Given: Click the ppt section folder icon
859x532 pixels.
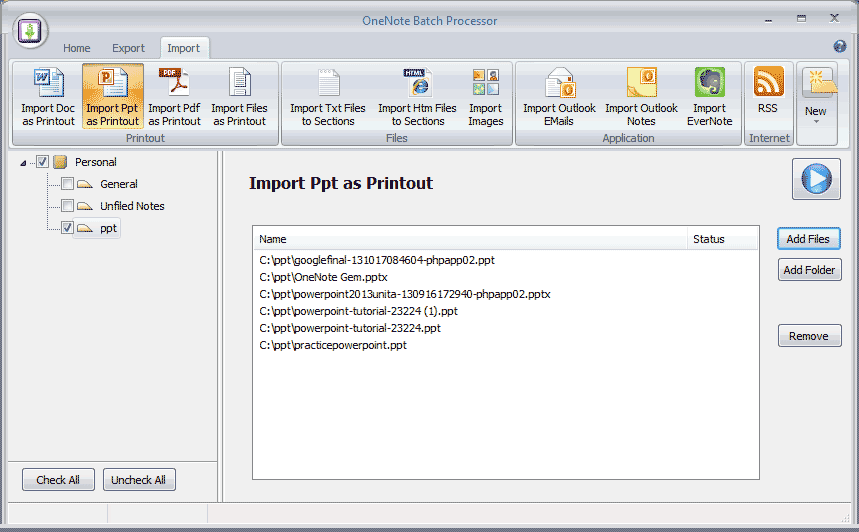Looking at the screenshot, I should click(85, 228).
